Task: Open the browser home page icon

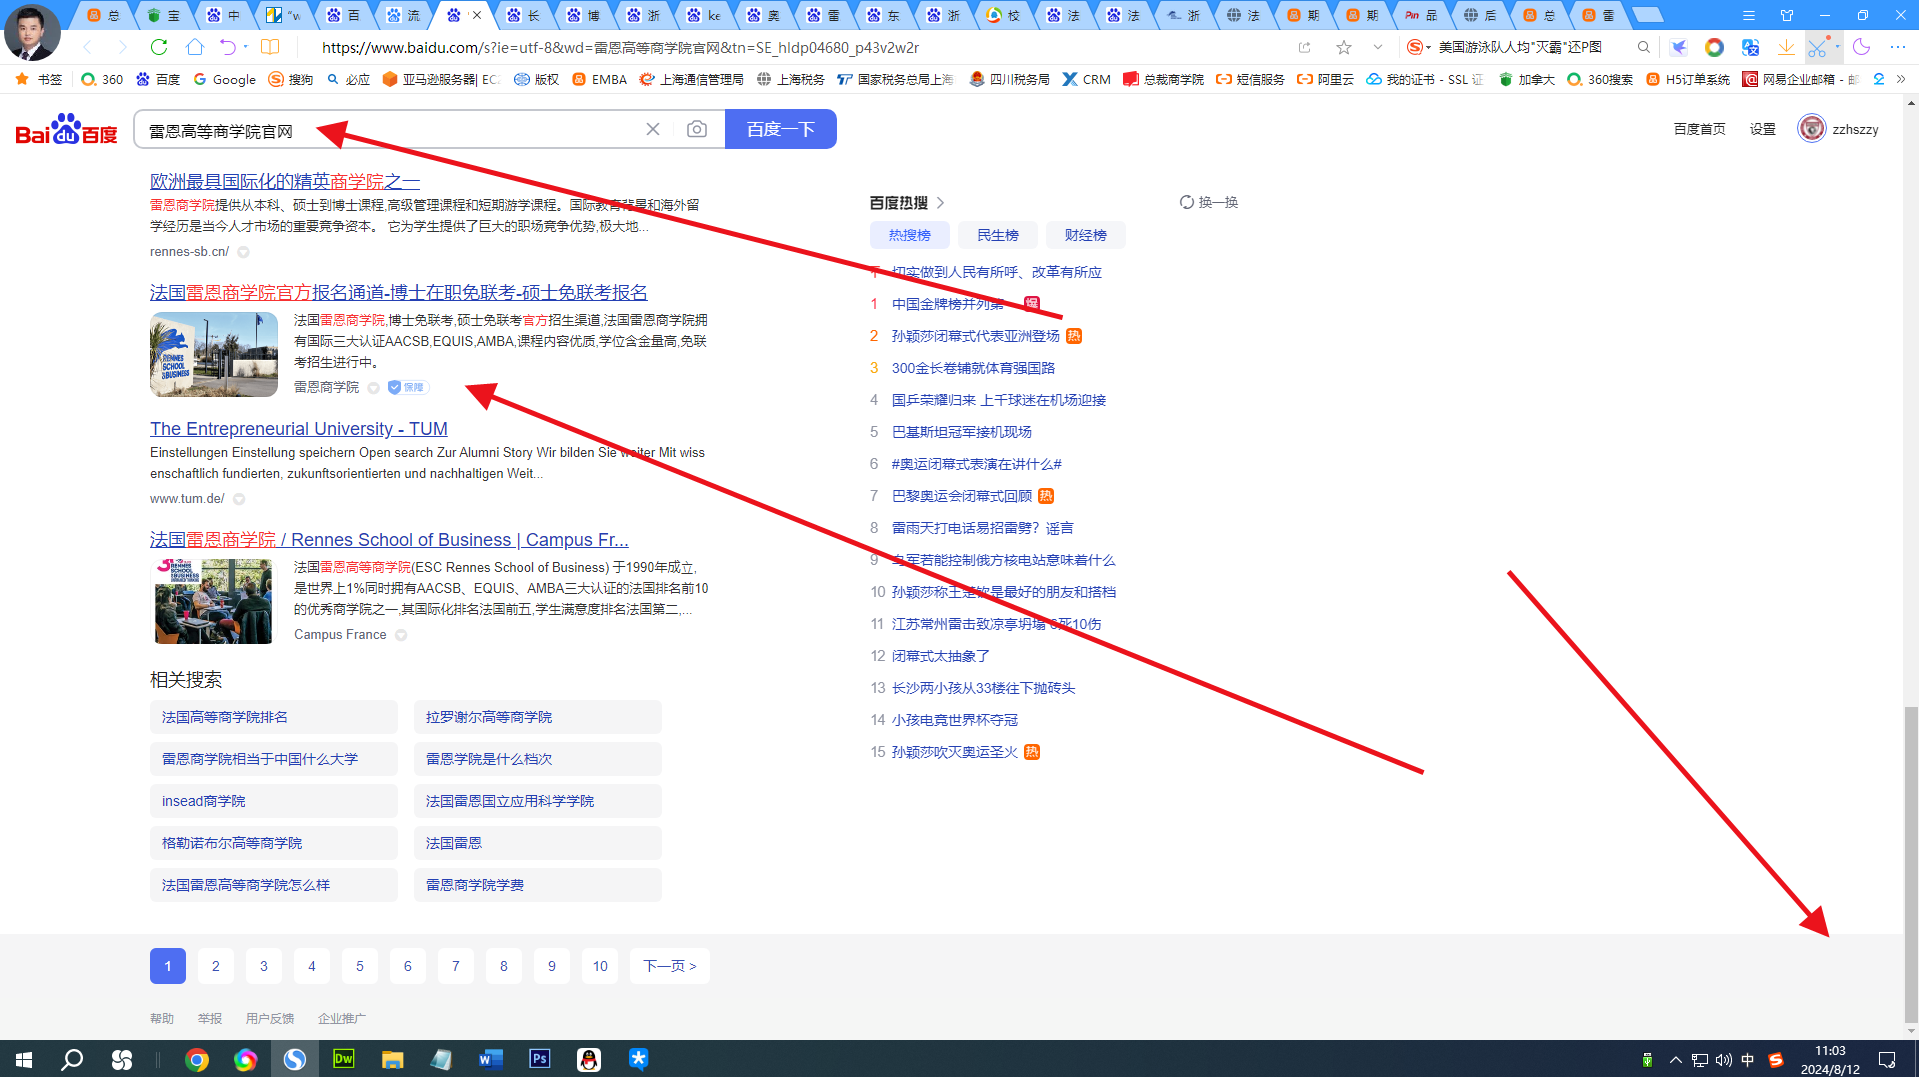Action: pyautogui.click(x=197, y=47)
